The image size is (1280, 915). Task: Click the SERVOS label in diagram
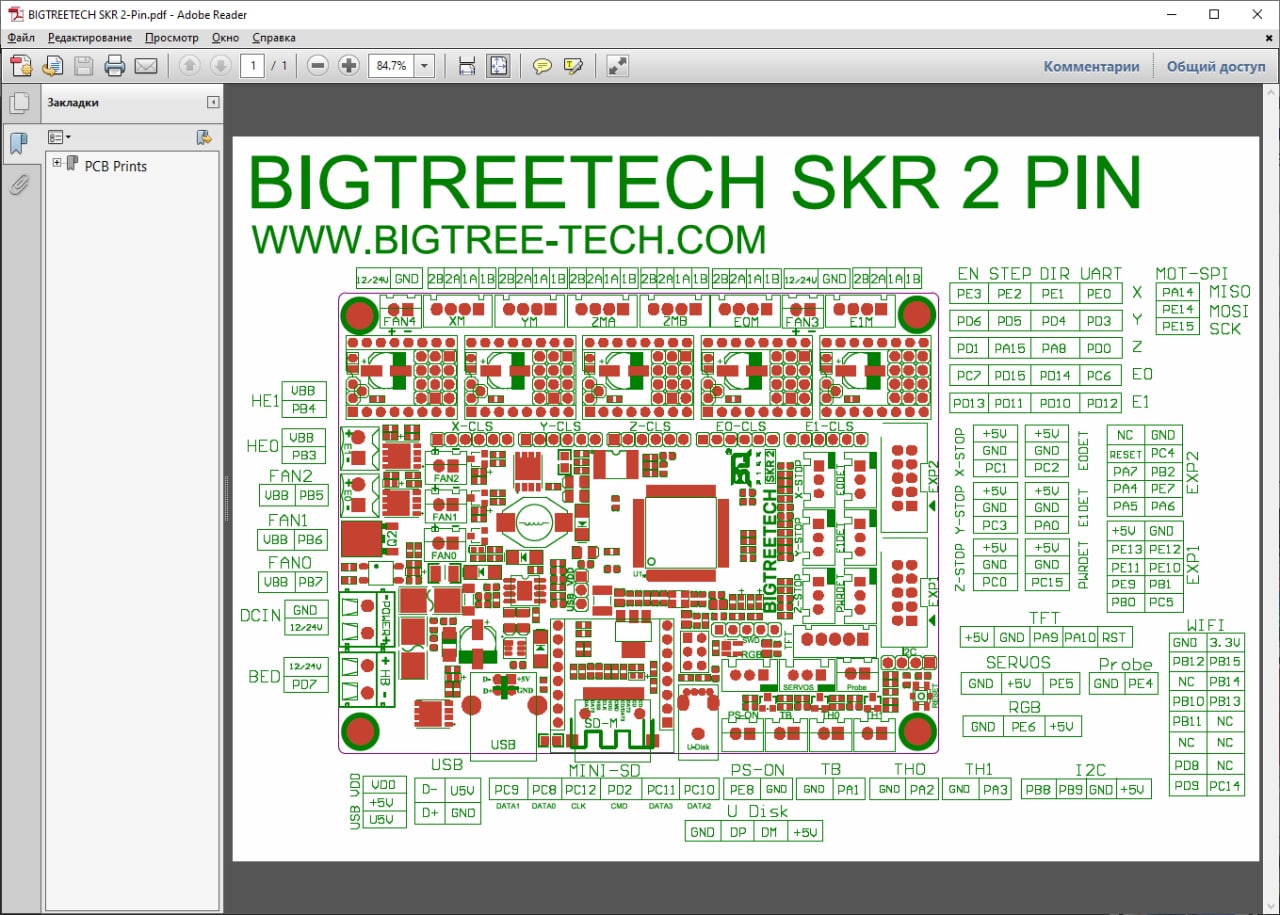pos(1018,662)
